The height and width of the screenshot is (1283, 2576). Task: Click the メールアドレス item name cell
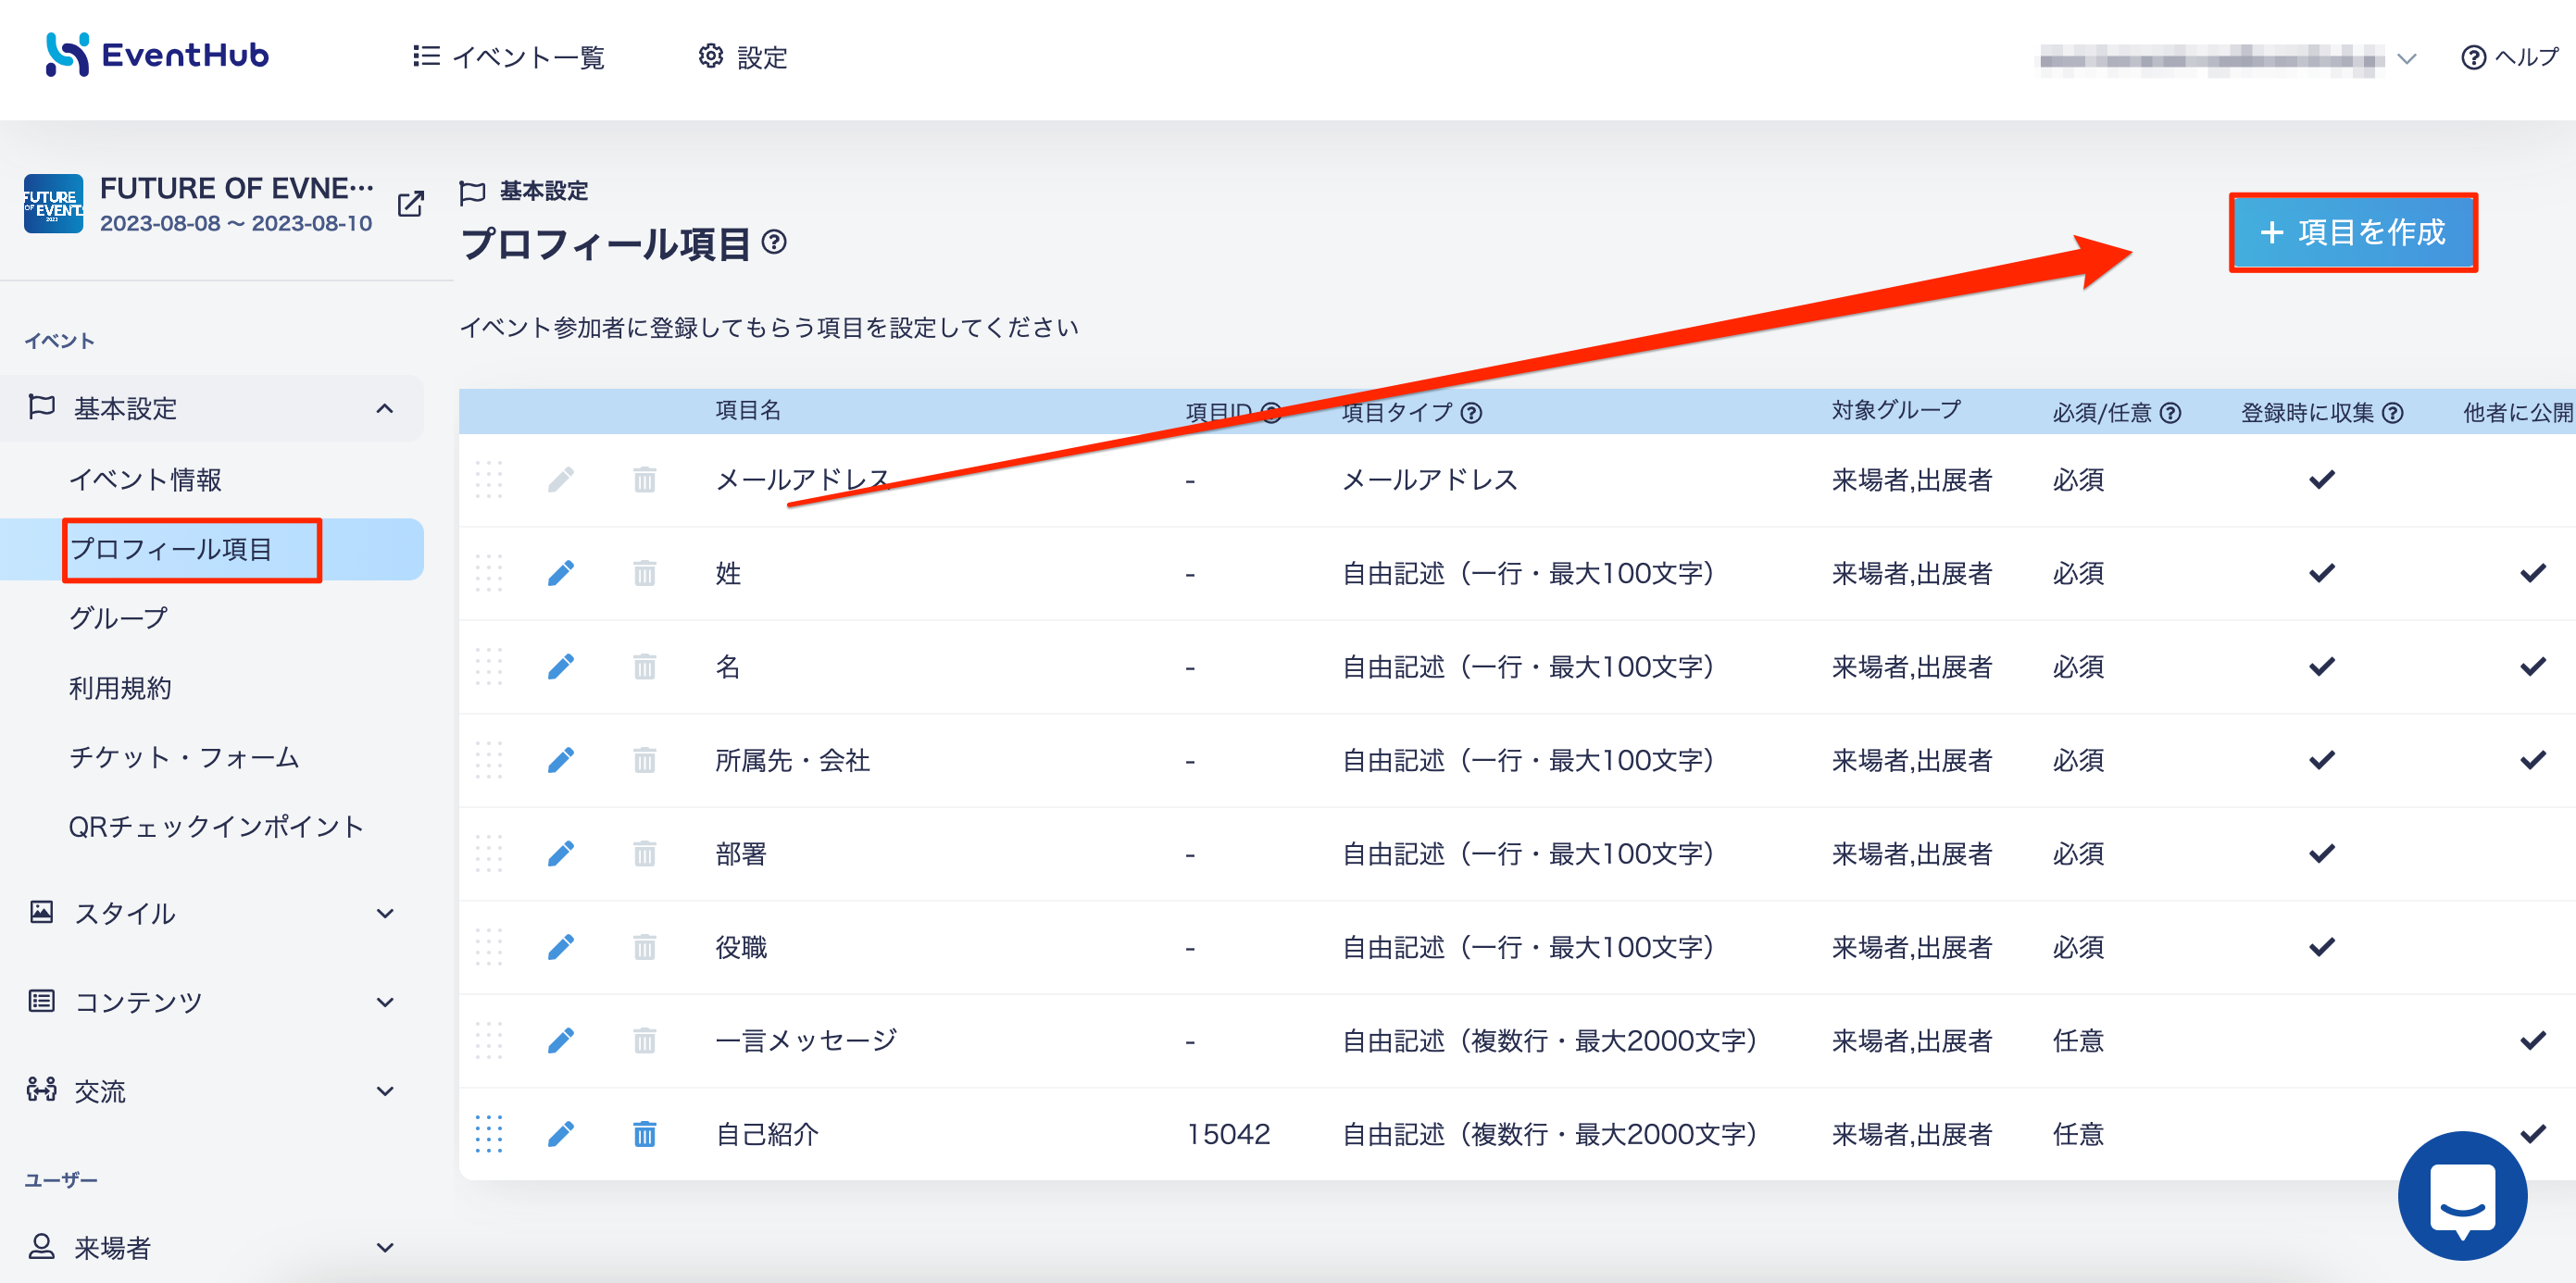[802, 480]
